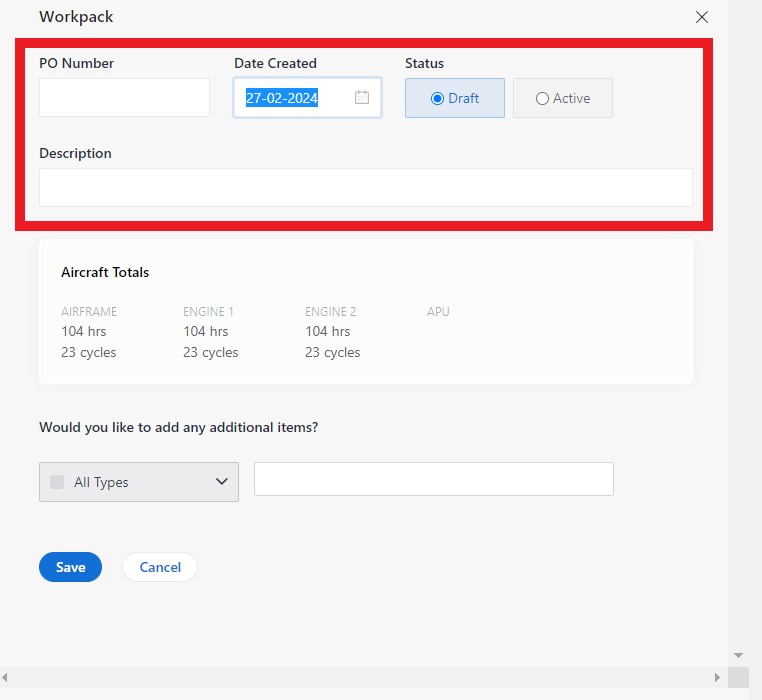The image size is (762, 700).
Task: Save the workpack
Action: 70,567
